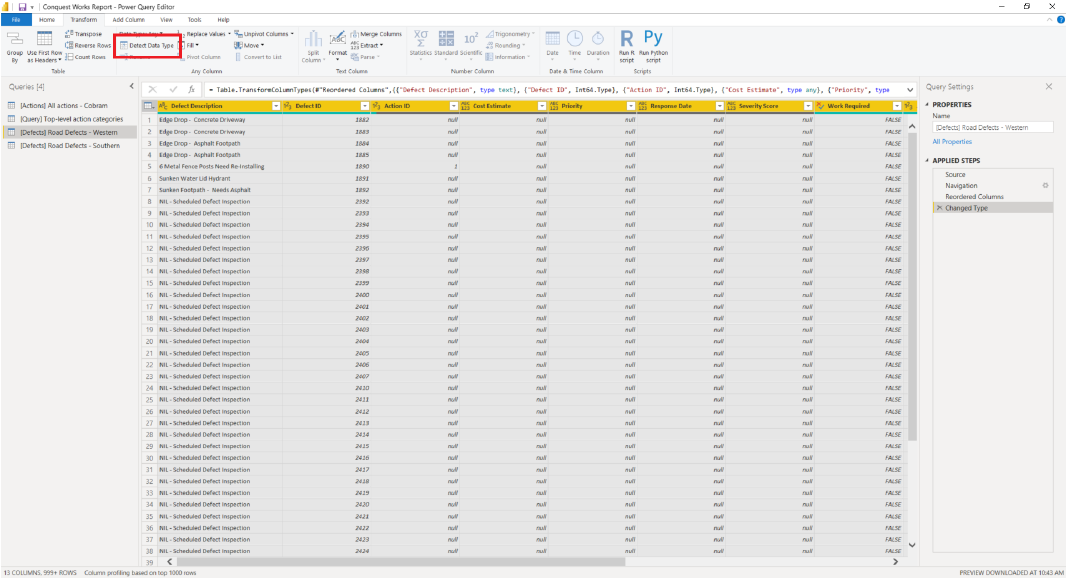Switch to the View tab
This screenshot has height=578, width=1066.
point(166,20)
